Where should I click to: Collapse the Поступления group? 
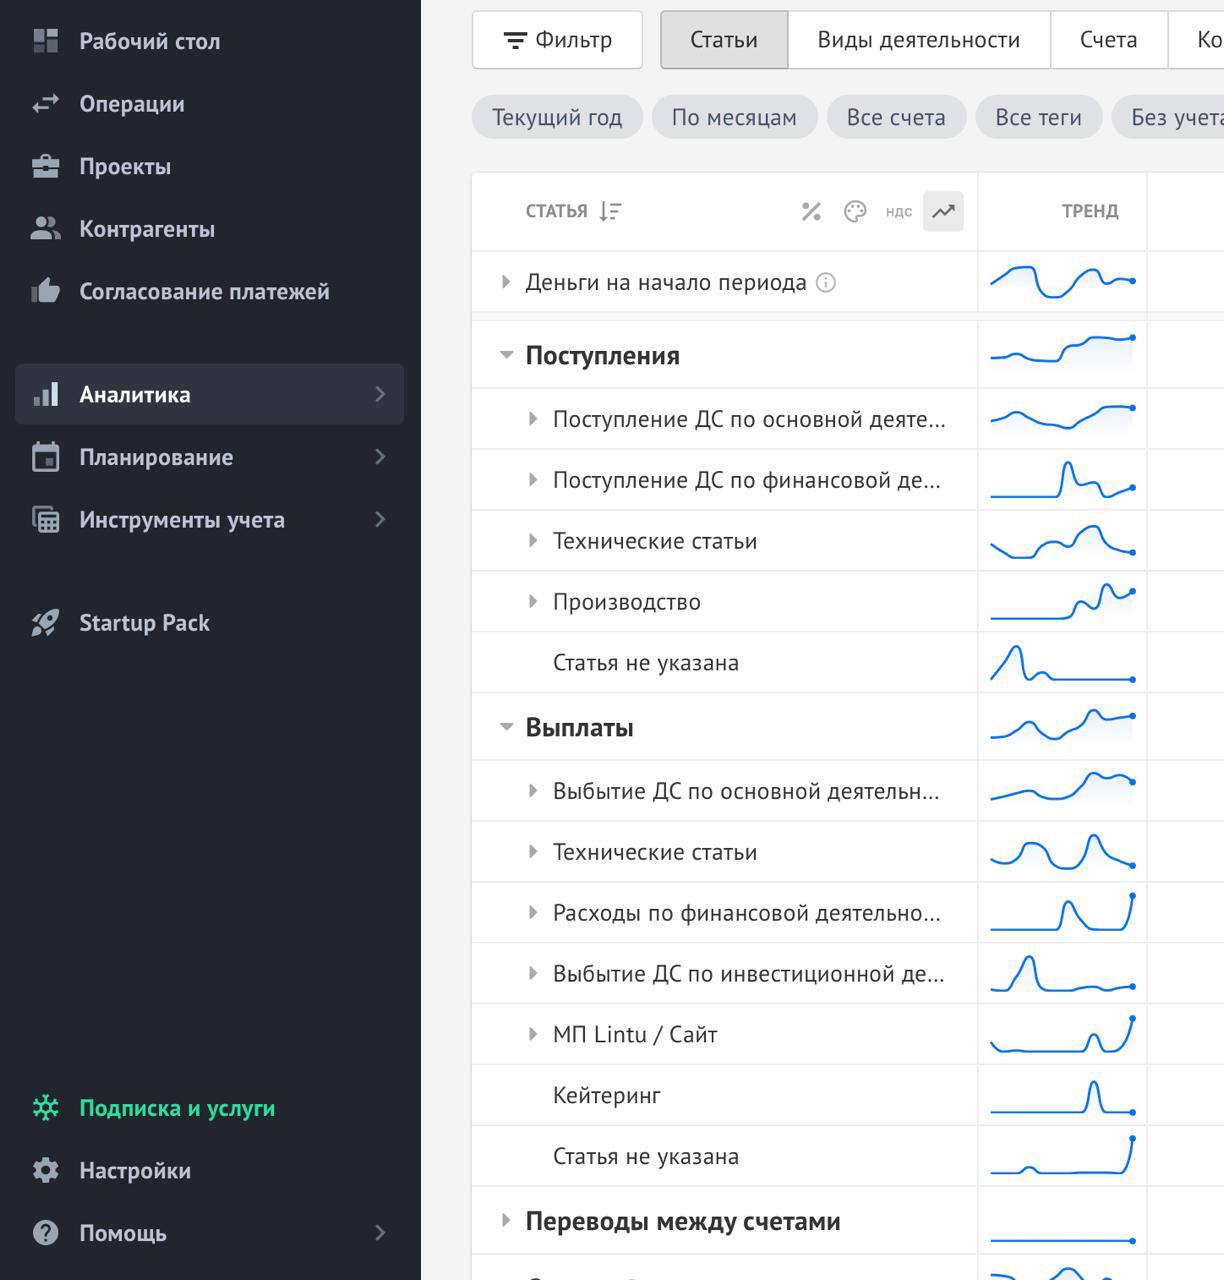click(x=506, y=355)
